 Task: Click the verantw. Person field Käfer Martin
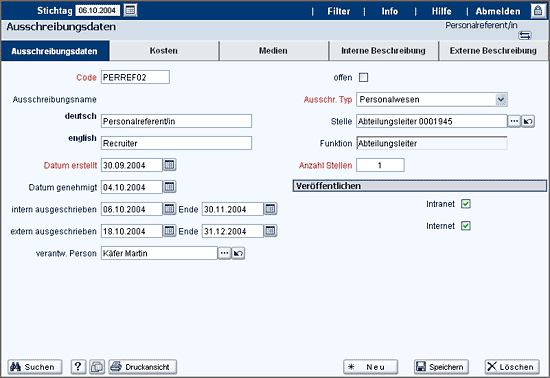159,253
